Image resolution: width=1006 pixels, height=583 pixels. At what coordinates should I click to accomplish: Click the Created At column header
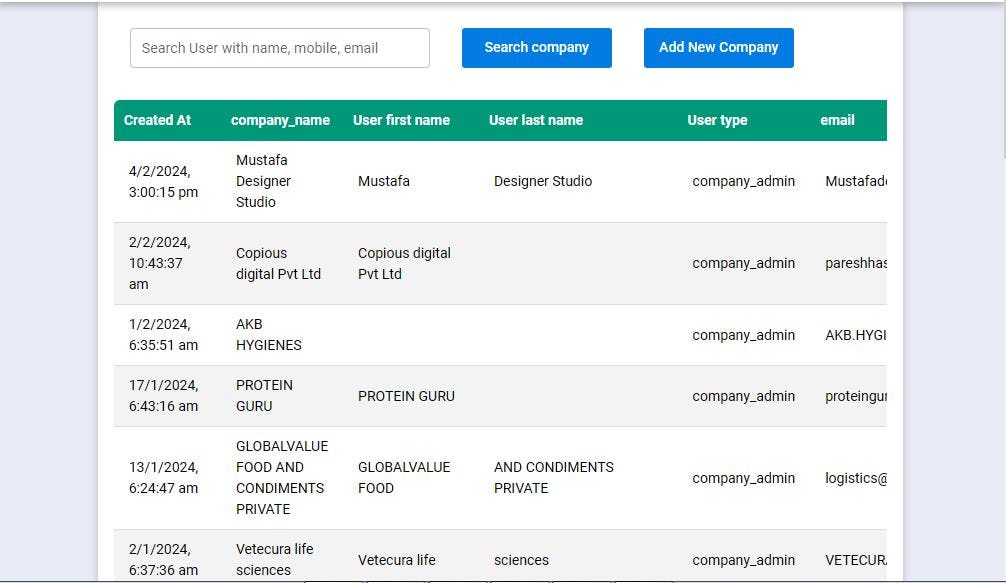(157, 120)
